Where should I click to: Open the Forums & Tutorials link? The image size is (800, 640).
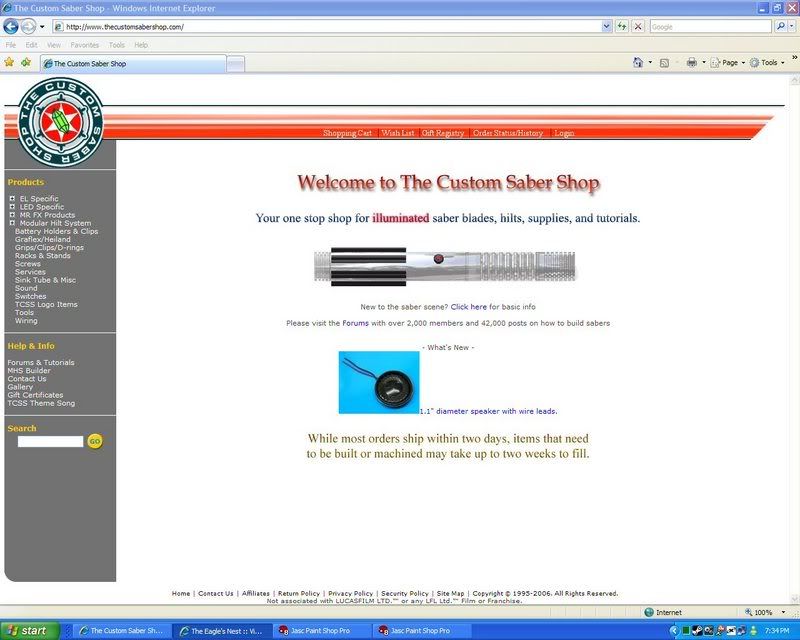click(41, 363)
